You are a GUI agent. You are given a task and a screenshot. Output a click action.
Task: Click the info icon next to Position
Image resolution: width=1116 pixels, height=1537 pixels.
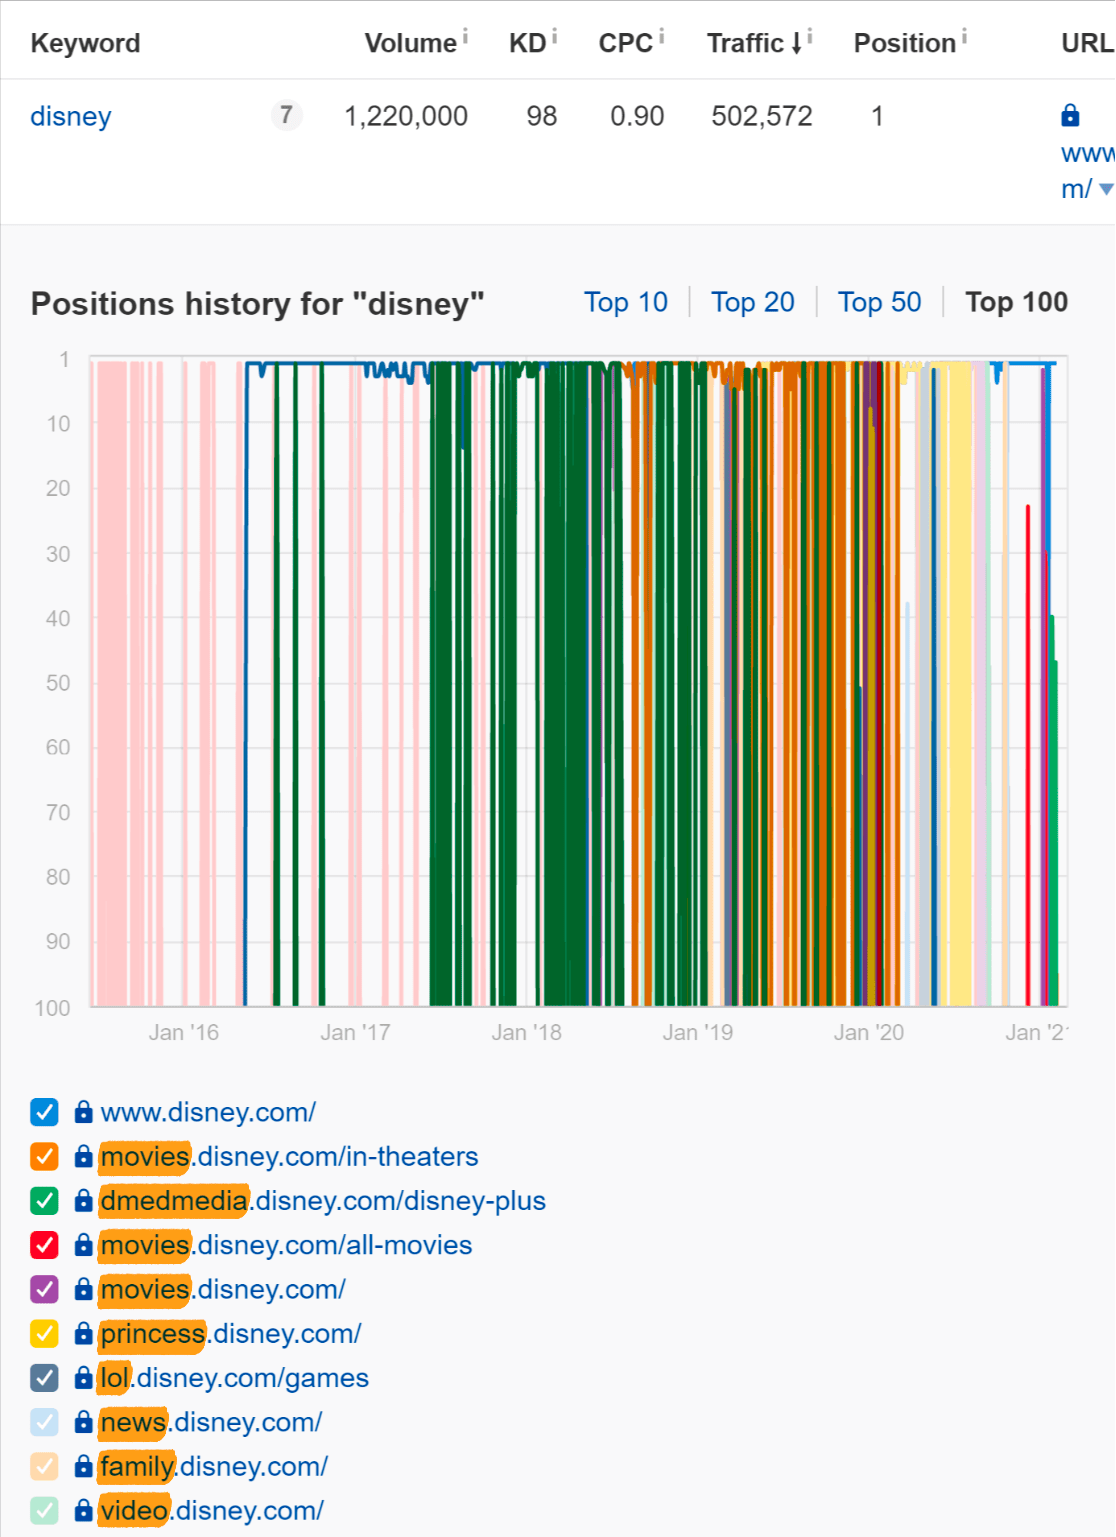tap(964, 37)
